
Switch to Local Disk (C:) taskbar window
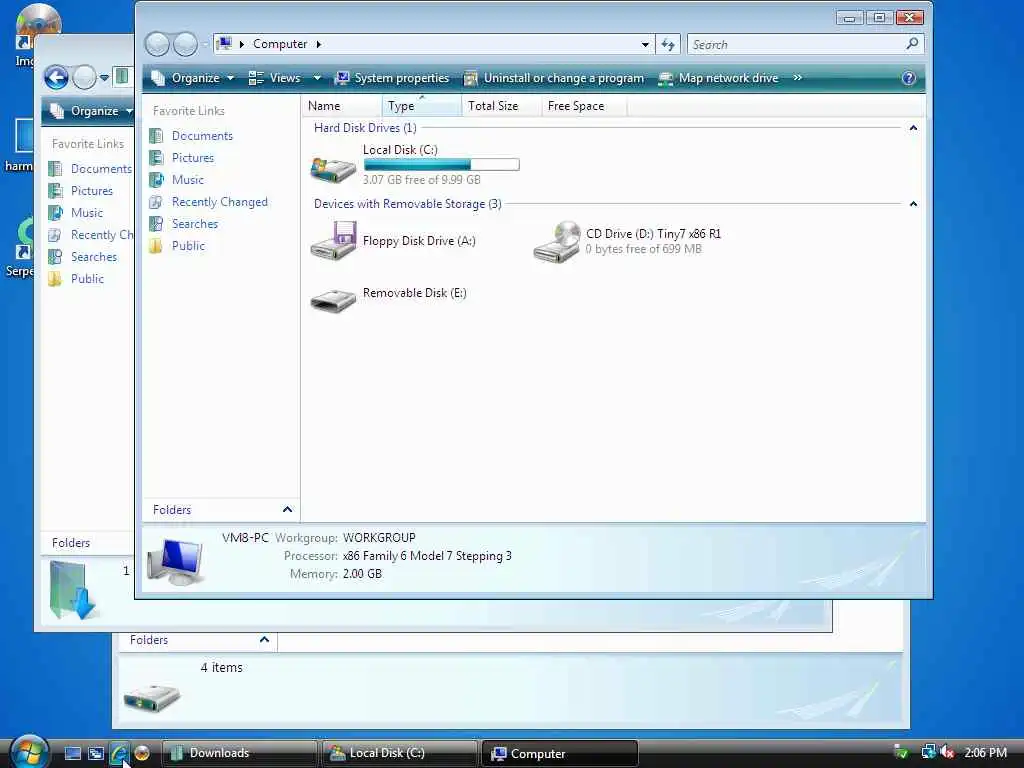click(x=399, y=753)
